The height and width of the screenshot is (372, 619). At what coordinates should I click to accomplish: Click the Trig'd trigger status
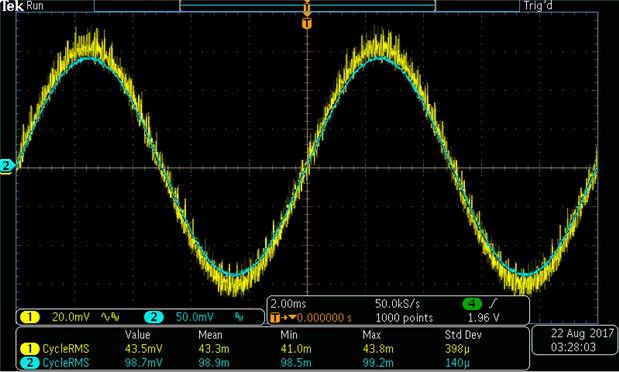(x=538, y=6)
